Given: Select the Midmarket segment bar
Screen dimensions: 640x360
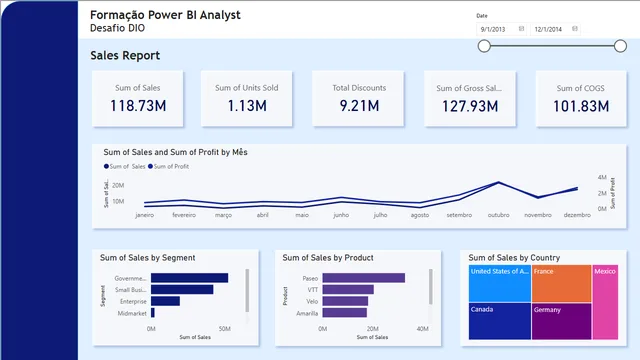Looking at the screenshot, I should click(x=153, y=313).
